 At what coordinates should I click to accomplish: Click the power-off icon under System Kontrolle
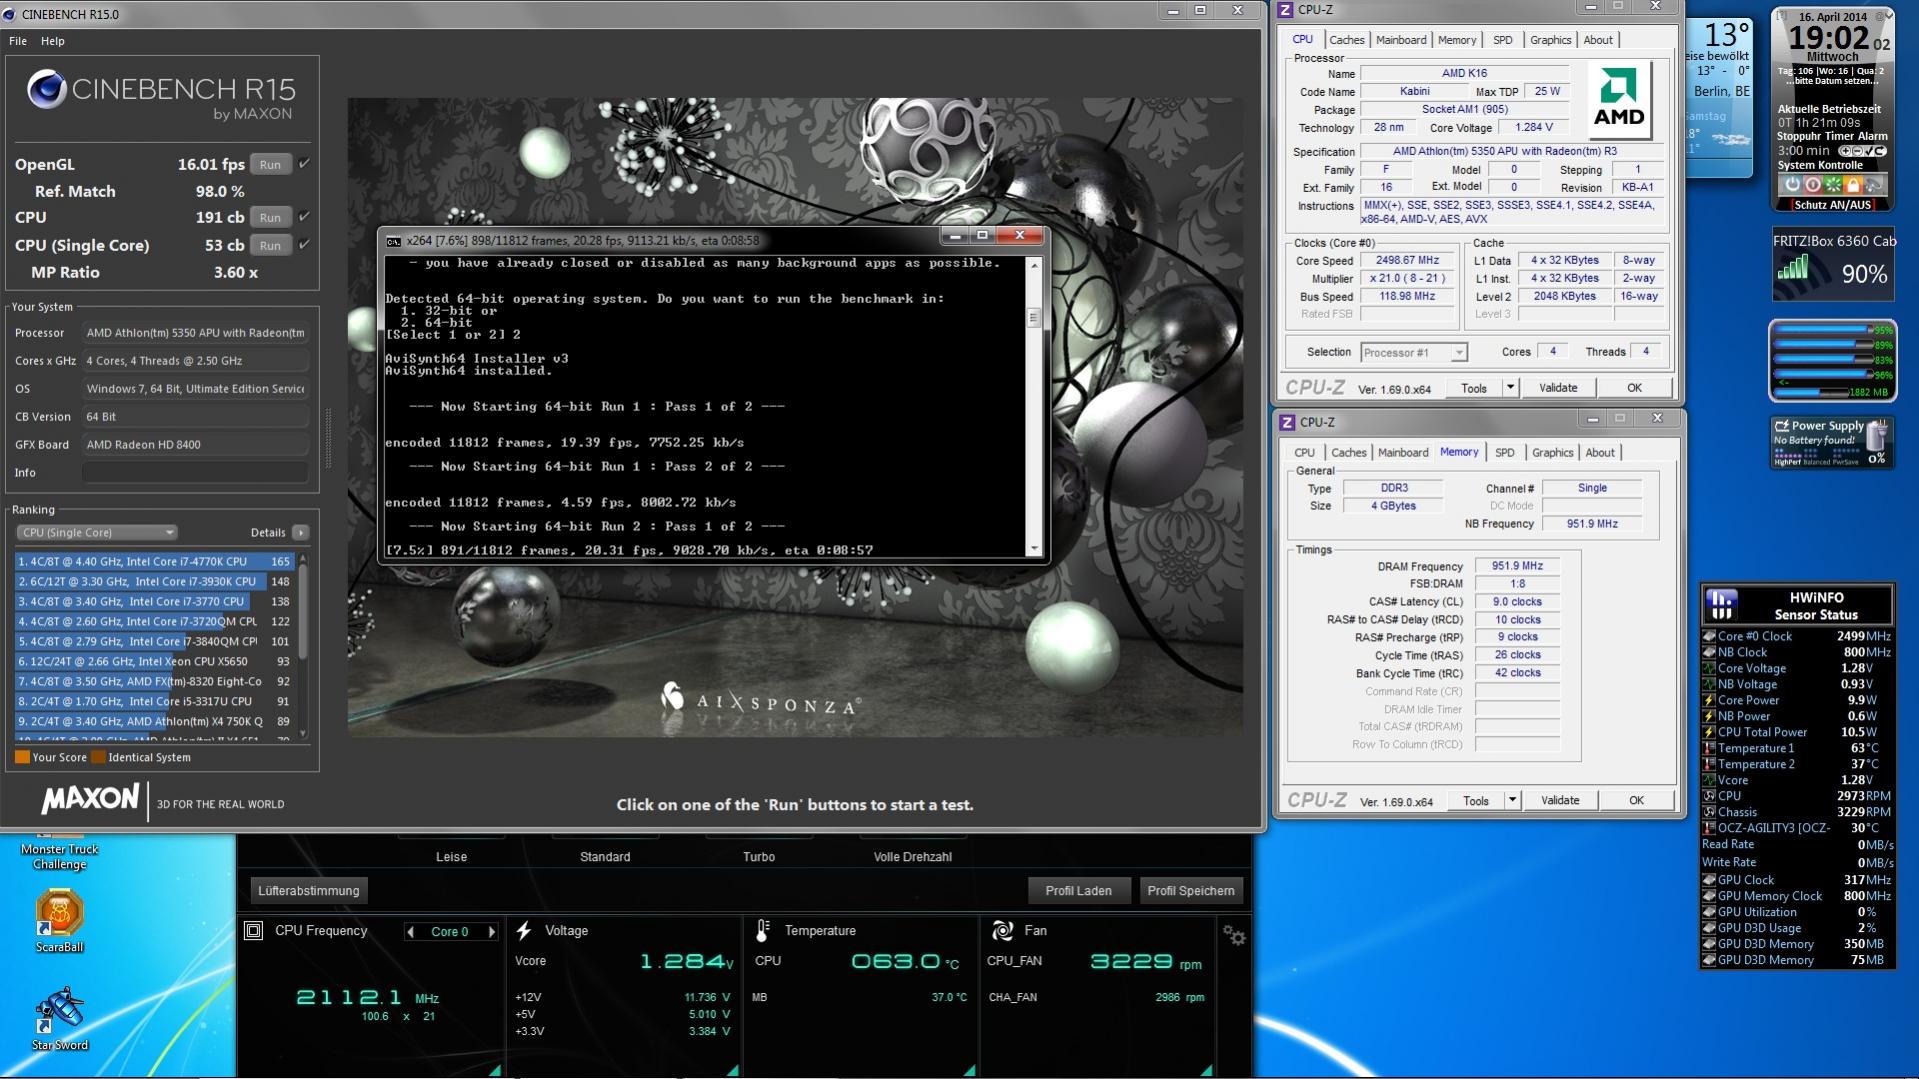(x=1792, y=184)
